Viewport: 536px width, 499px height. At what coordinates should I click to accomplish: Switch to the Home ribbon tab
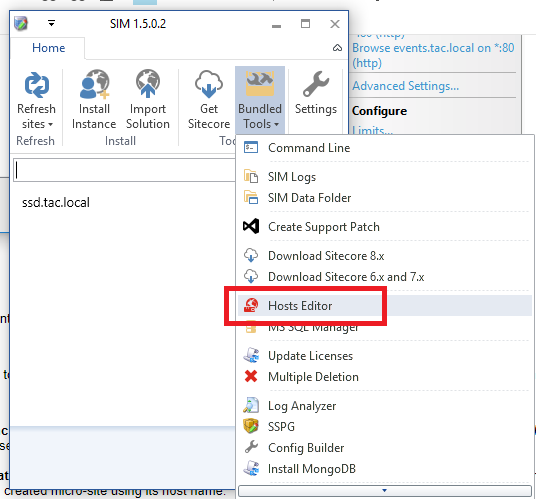[x=48, y=48]
